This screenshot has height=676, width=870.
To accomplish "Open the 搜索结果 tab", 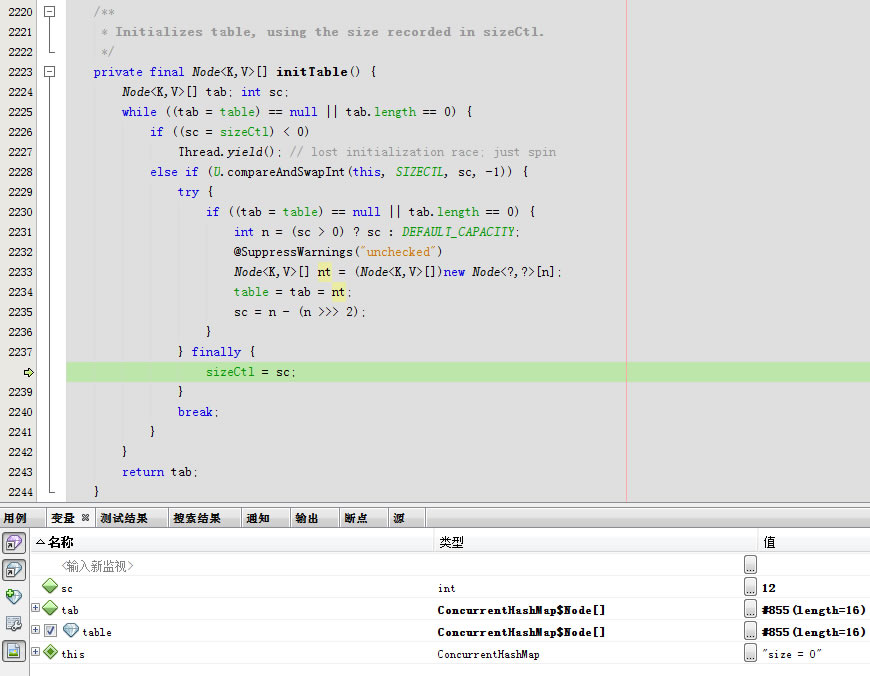I will coord(197,518).
